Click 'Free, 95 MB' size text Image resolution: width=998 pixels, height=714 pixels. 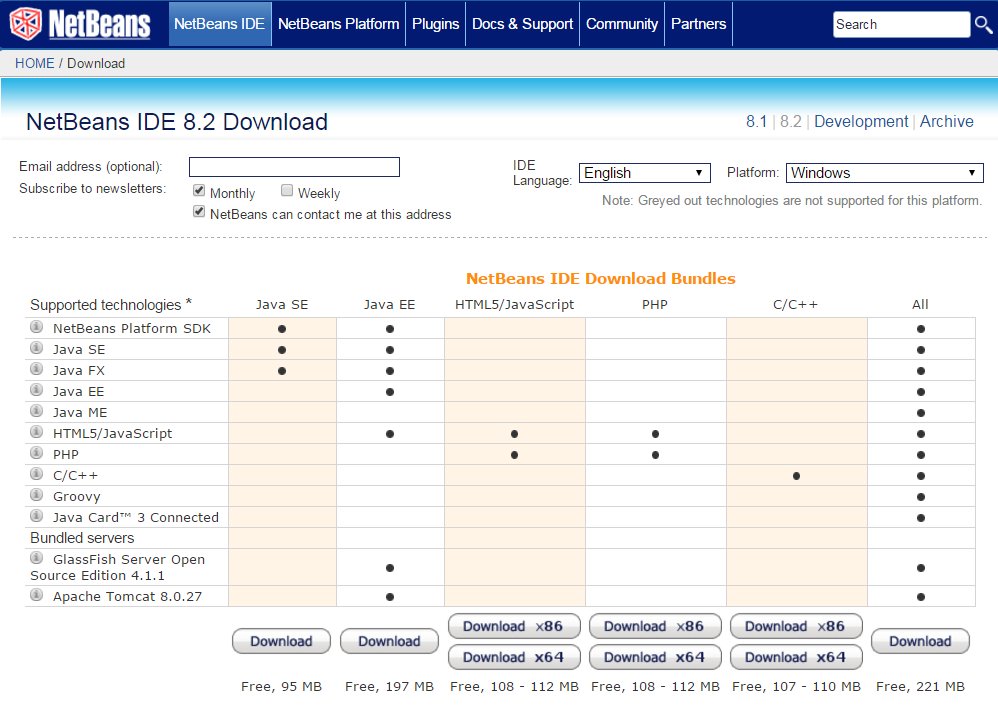tap(281, 686)
